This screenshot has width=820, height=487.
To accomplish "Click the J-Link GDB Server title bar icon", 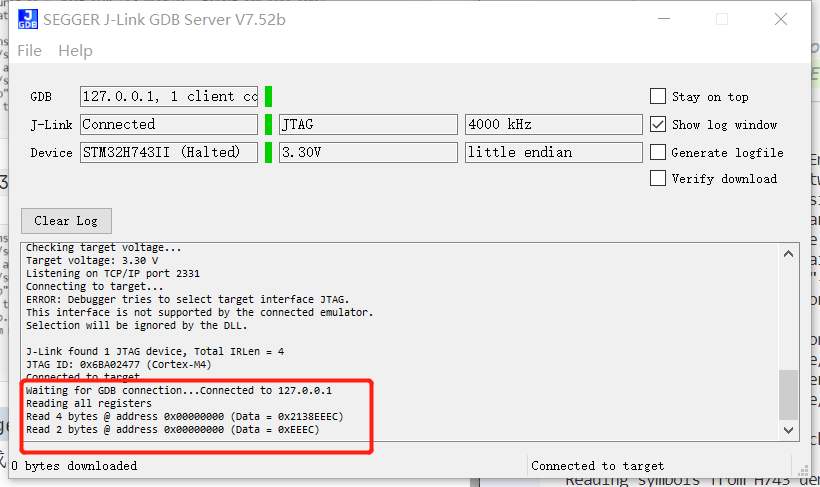I will [28, 19].
